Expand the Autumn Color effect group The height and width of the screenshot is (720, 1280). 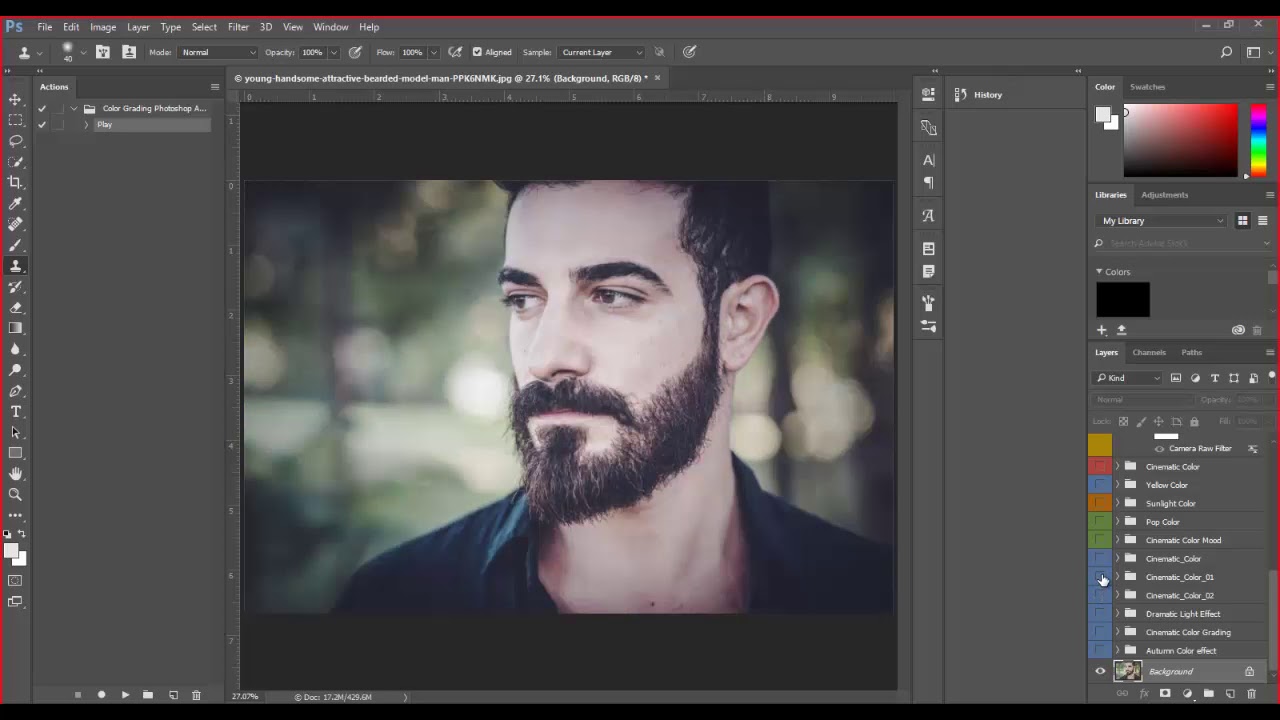pos(1118,651)
